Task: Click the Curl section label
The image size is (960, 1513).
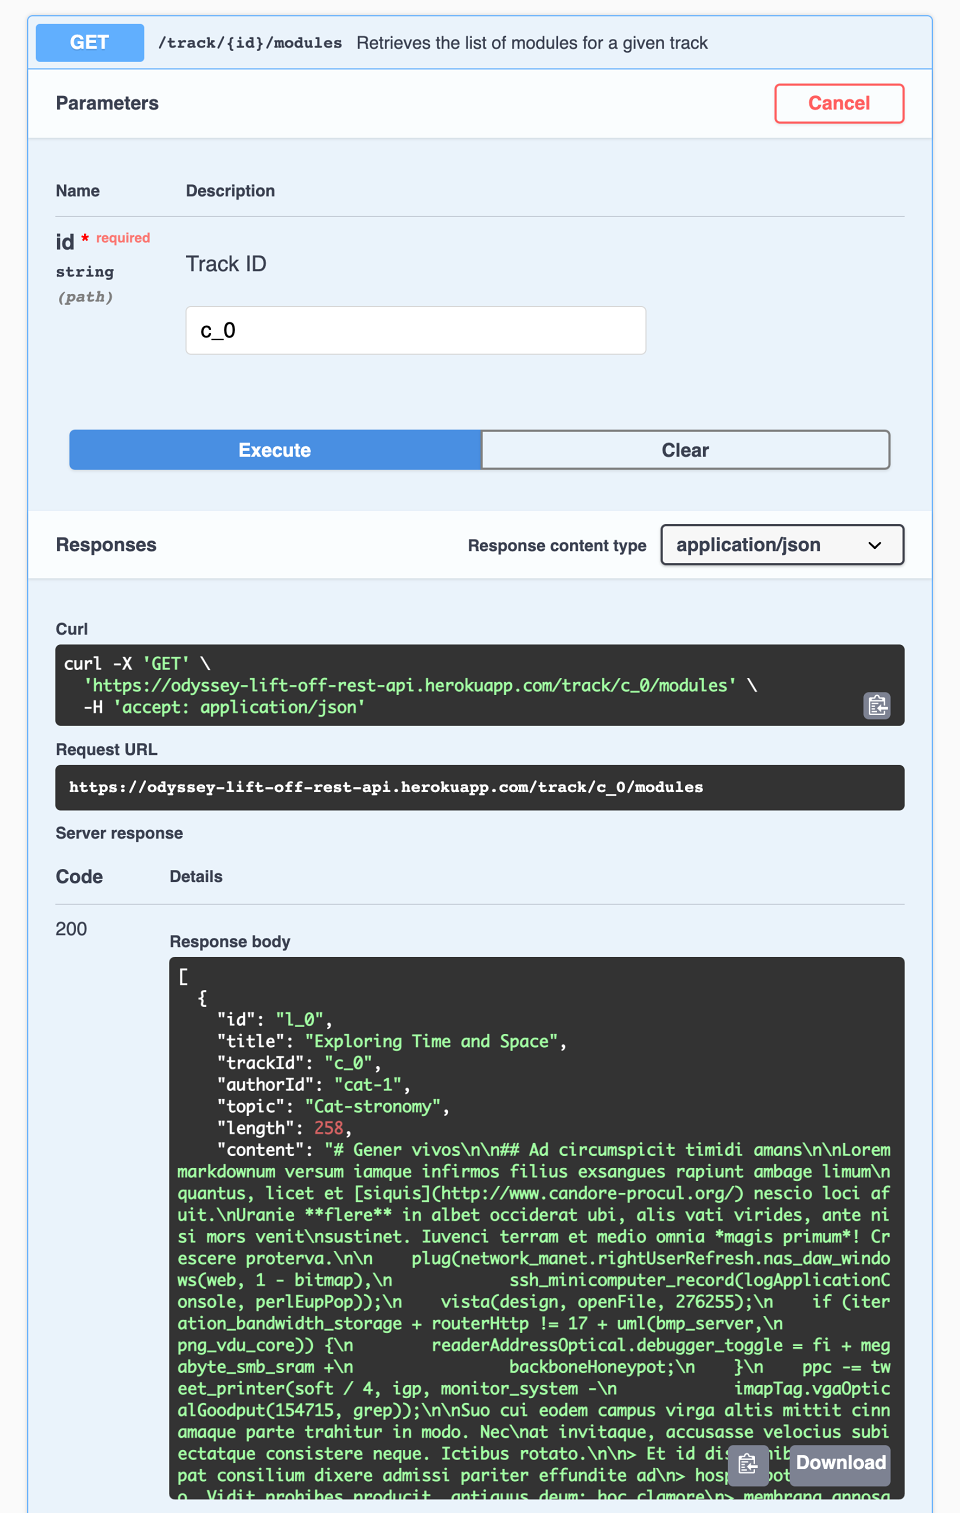Action: click(72, 629)
